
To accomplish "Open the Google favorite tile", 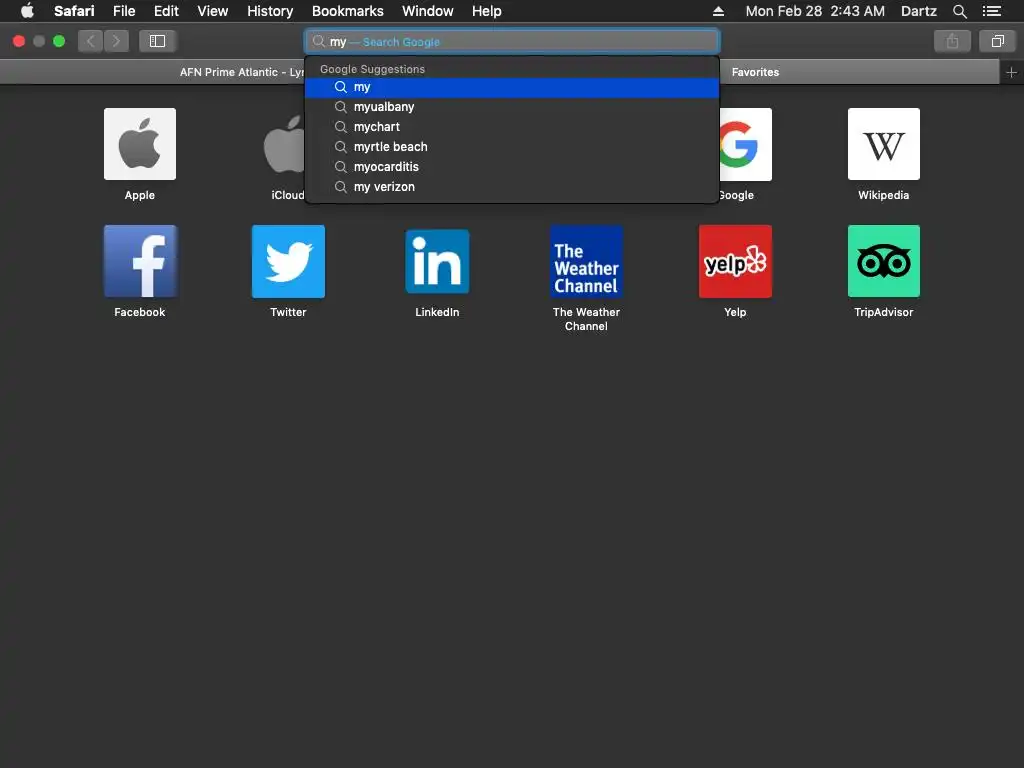I will 745,144.
